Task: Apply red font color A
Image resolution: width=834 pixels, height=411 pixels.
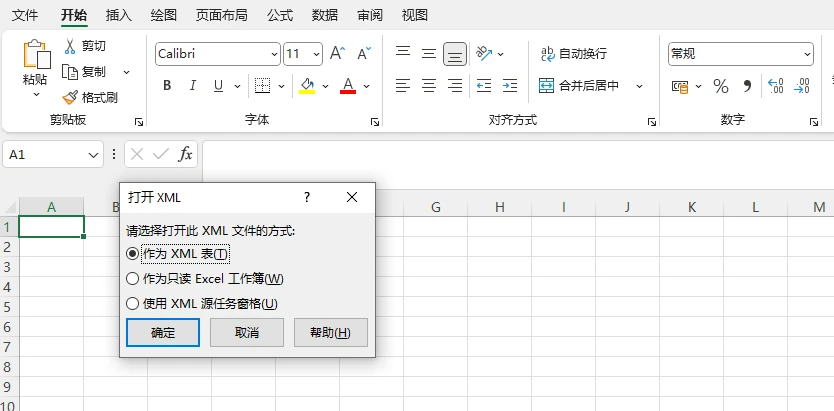Action: point(348,86)
